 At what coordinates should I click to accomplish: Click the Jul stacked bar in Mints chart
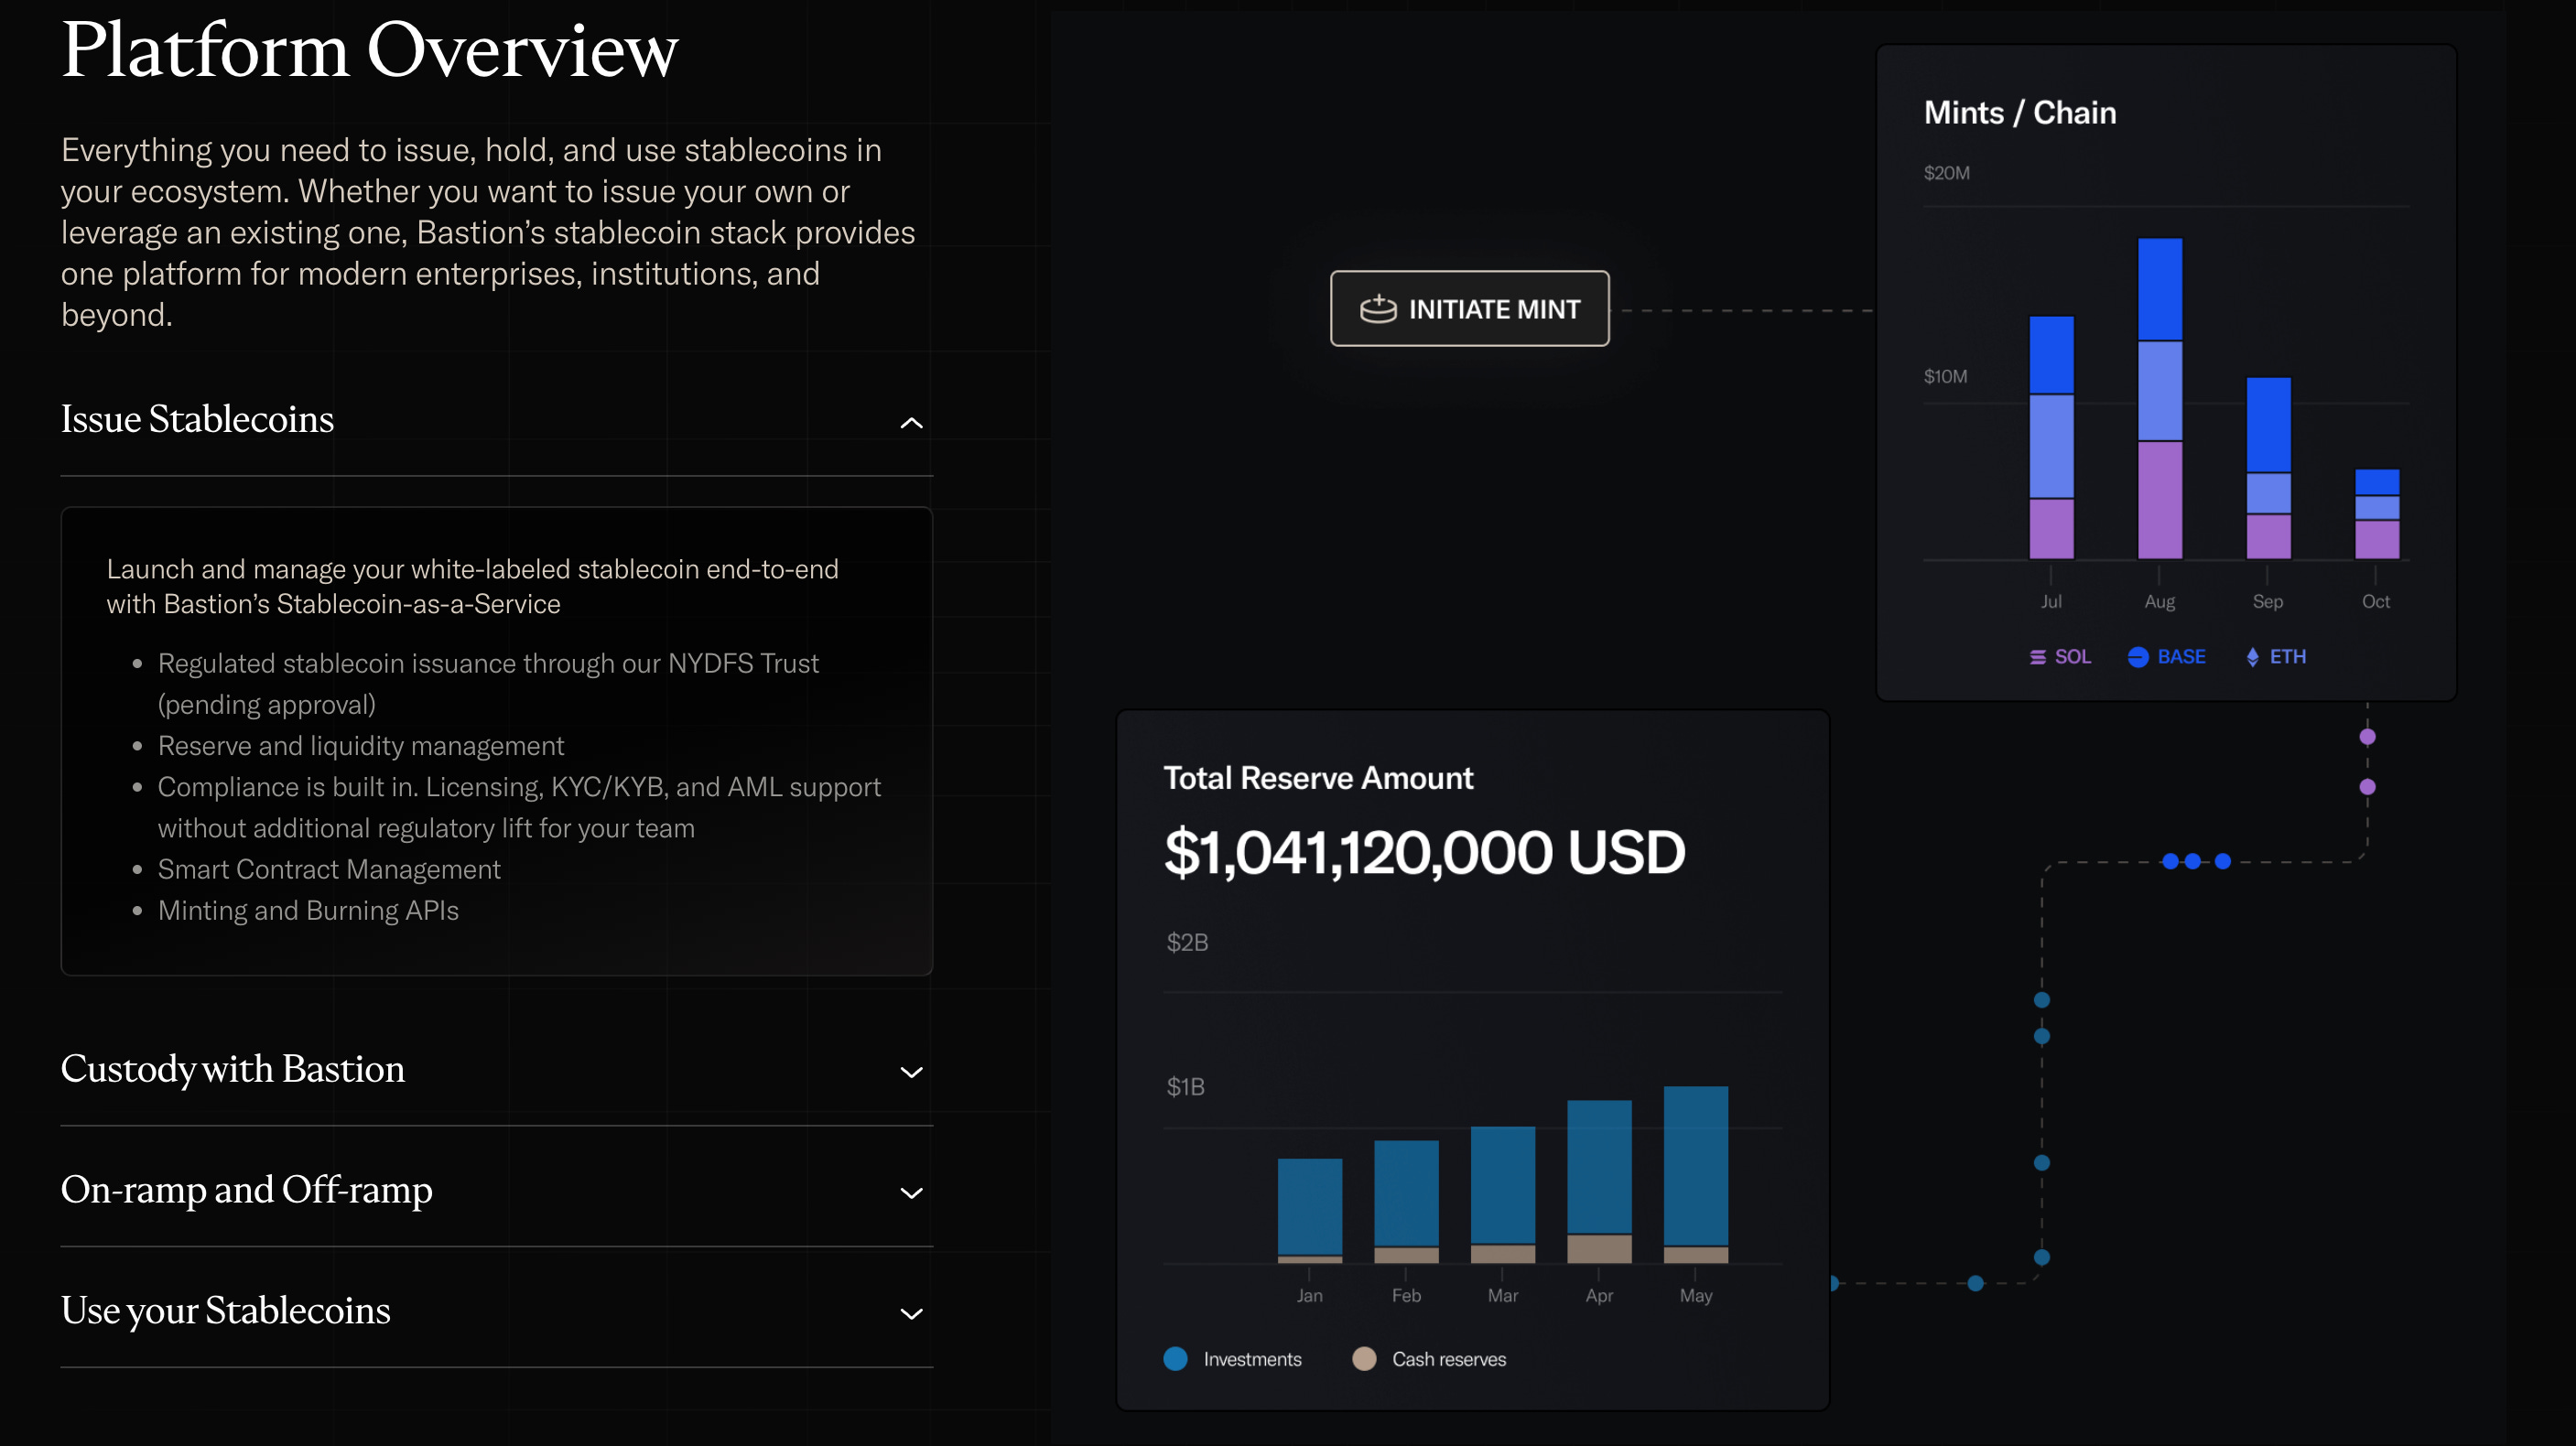2051,437
